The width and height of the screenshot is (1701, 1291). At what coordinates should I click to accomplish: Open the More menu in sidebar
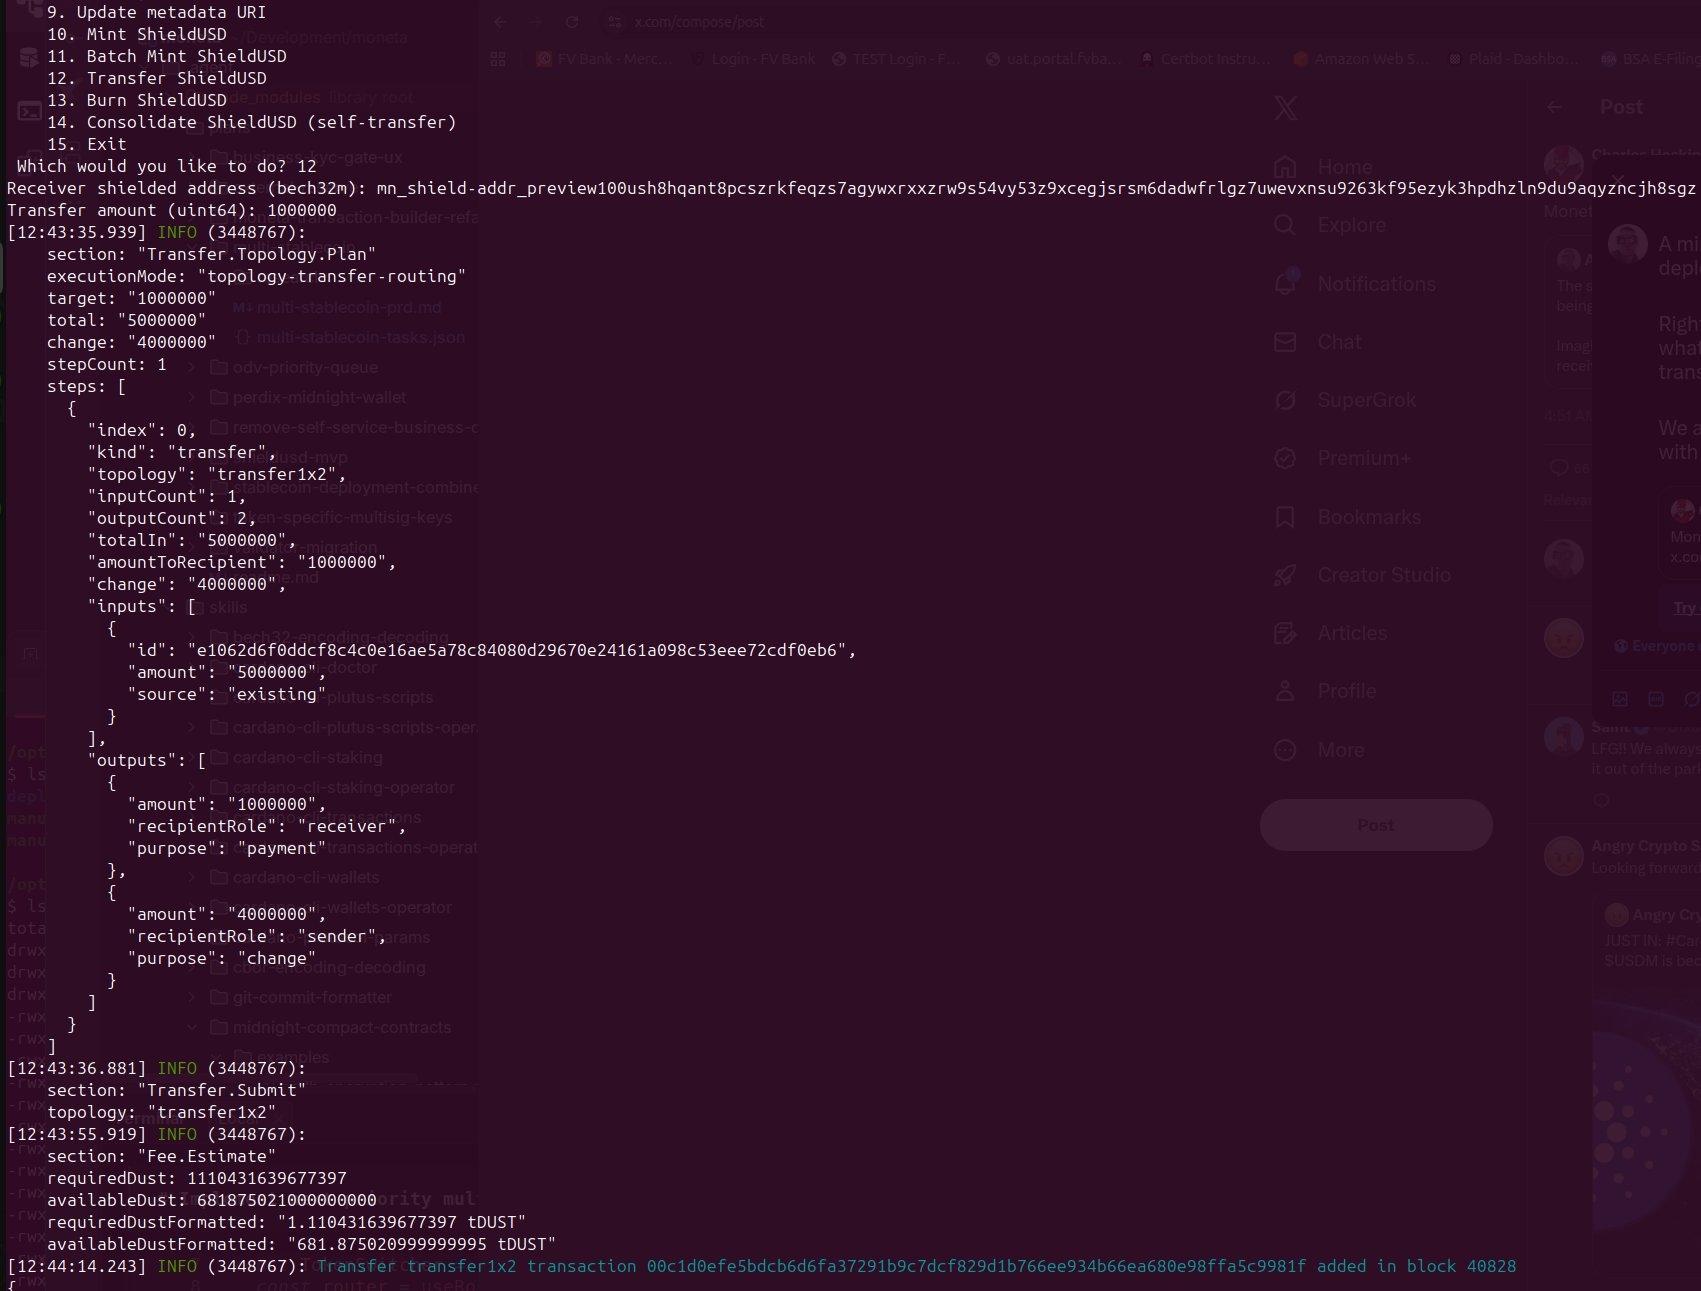[x=1339, y=750]
